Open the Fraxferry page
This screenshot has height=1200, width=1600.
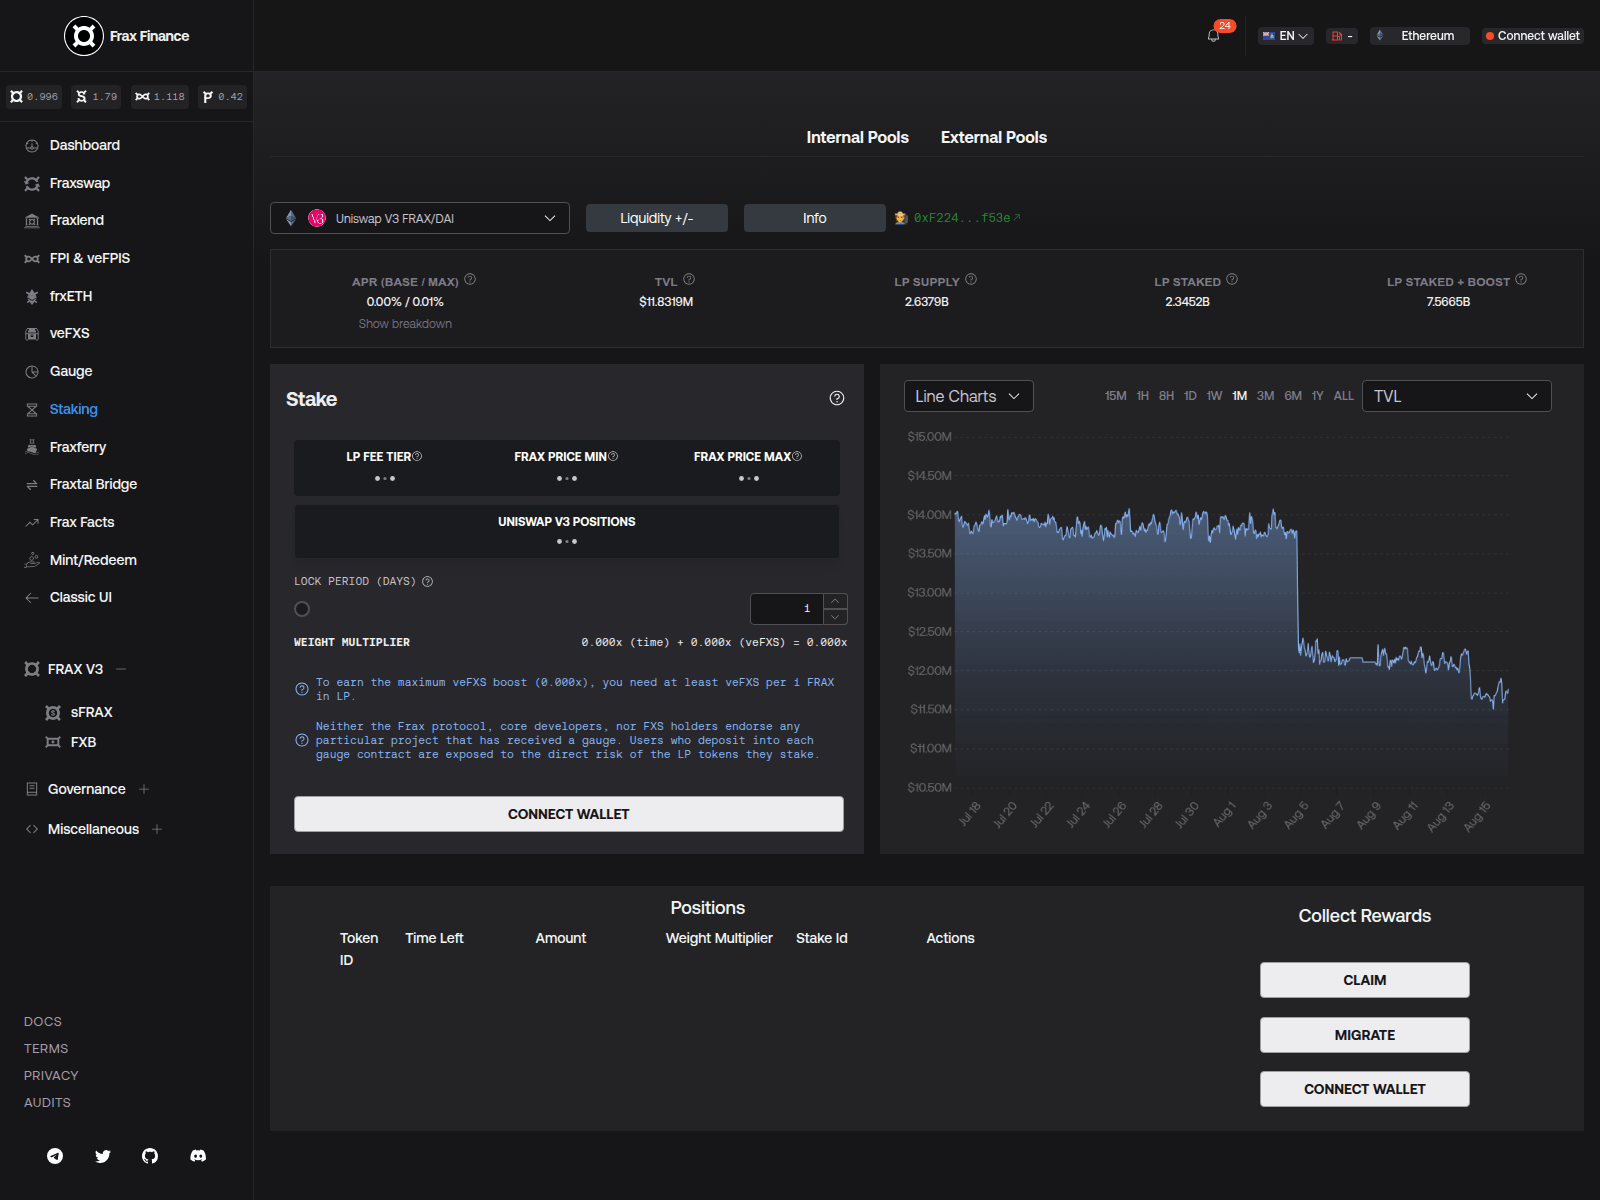pos(78,447)
